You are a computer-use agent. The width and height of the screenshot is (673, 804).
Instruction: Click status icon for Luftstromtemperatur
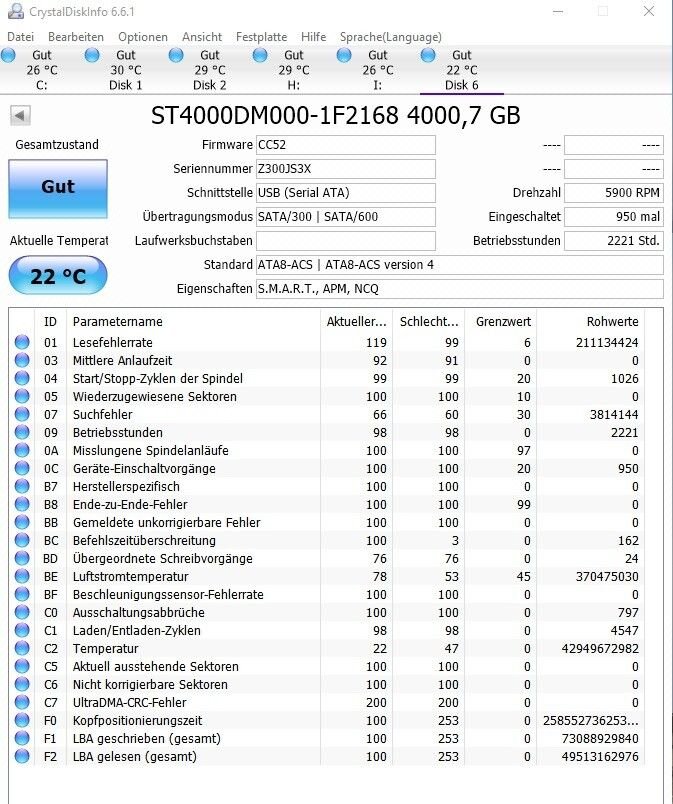coord(22,576)
